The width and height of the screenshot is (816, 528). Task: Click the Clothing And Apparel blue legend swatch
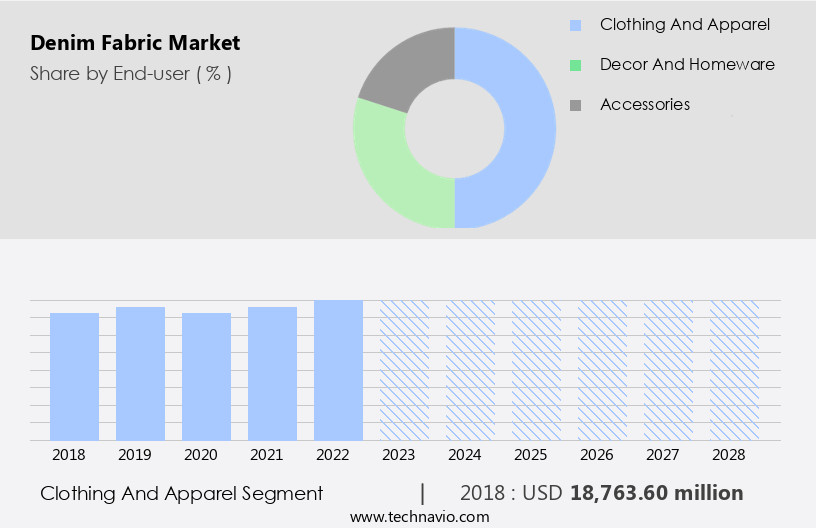pyautogui.click(x=575, y=25)
